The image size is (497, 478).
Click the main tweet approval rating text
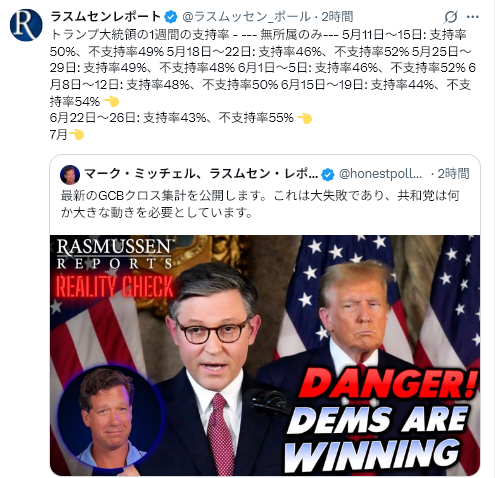(263, 84)
